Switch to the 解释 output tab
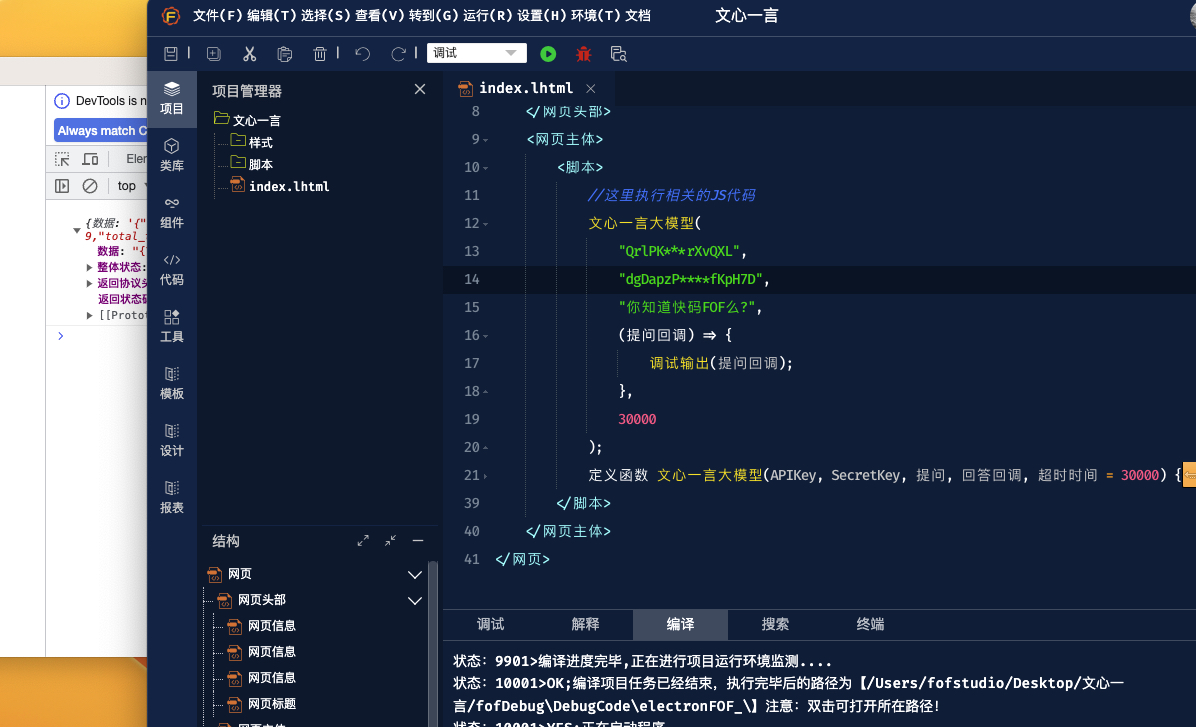Screen dimensions: 1196x727 tap(585, 624)
